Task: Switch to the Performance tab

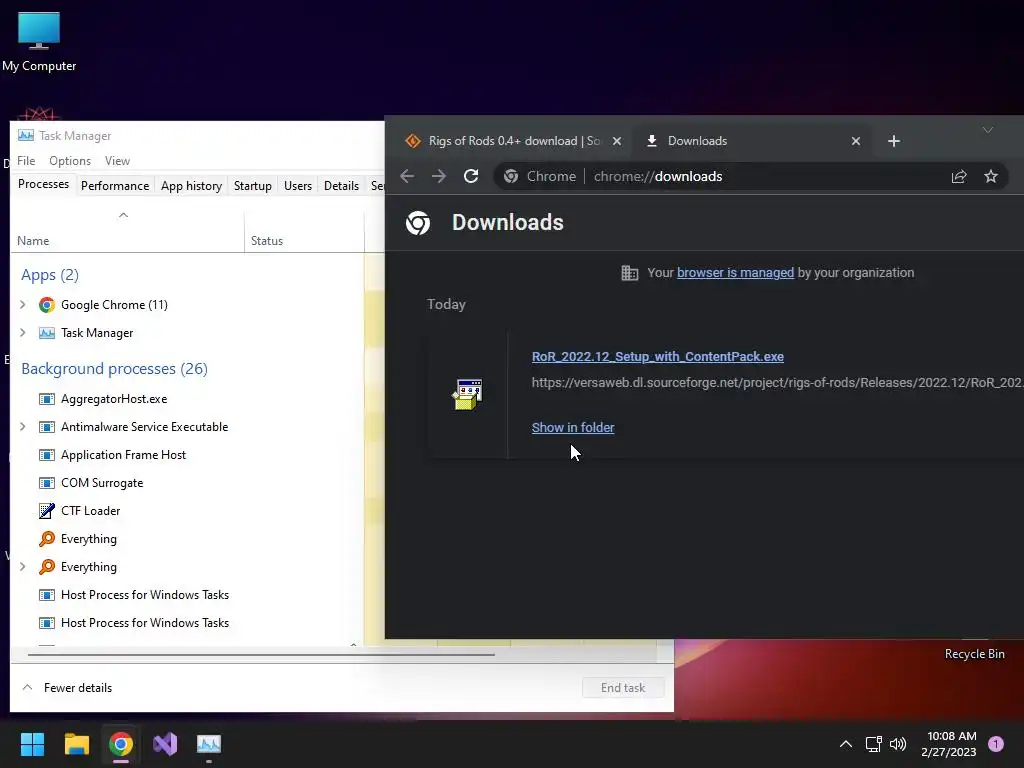Action: pos(115,186)
